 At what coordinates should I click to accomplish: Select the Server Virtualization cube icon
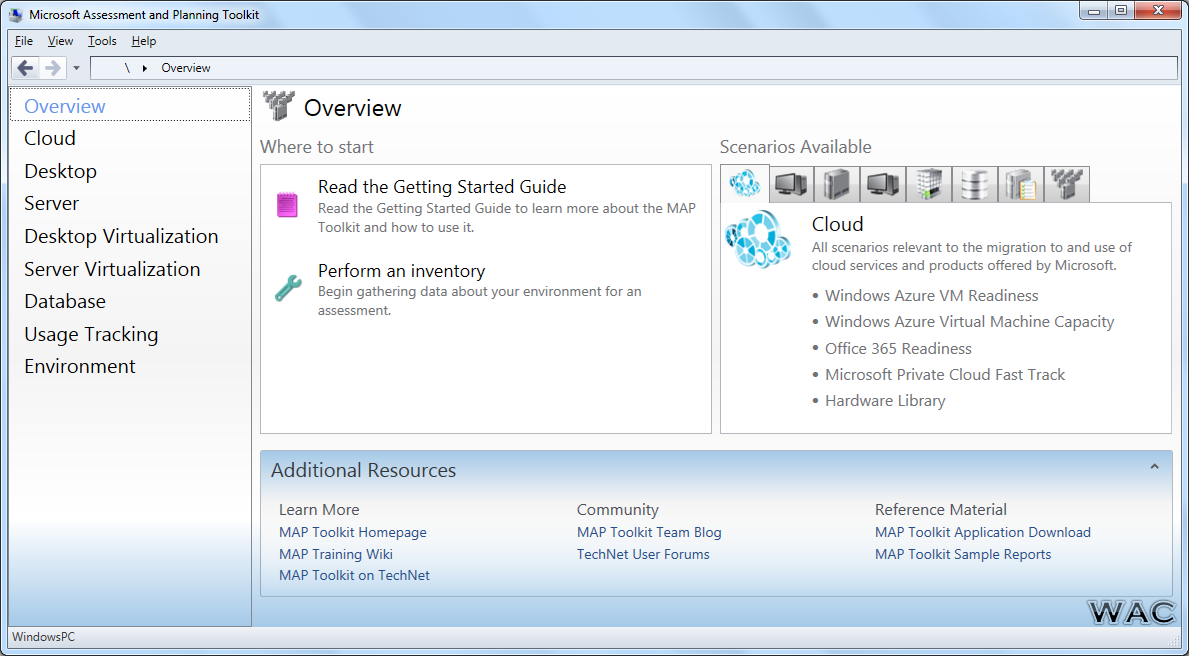click(x=928, y=184)
